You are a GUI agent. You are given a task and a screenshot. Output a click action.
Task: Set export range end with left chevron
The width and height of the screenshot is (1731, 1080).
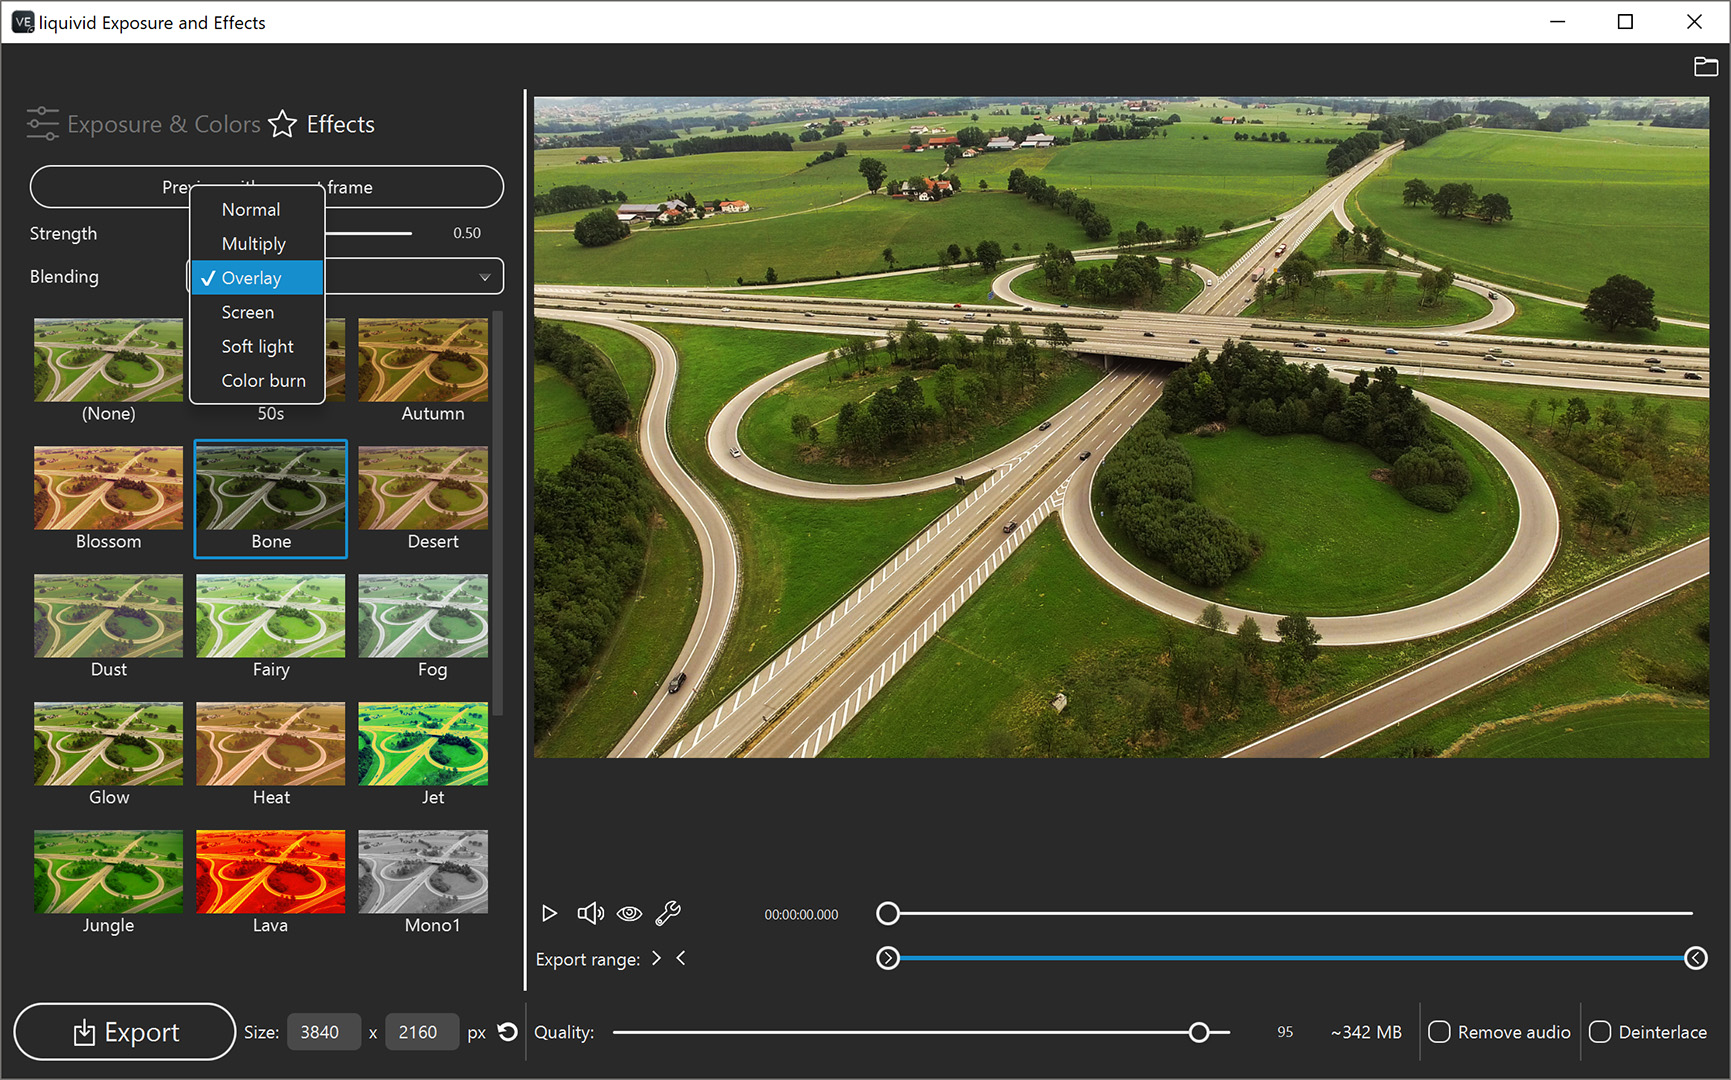(x=681, y=958)
